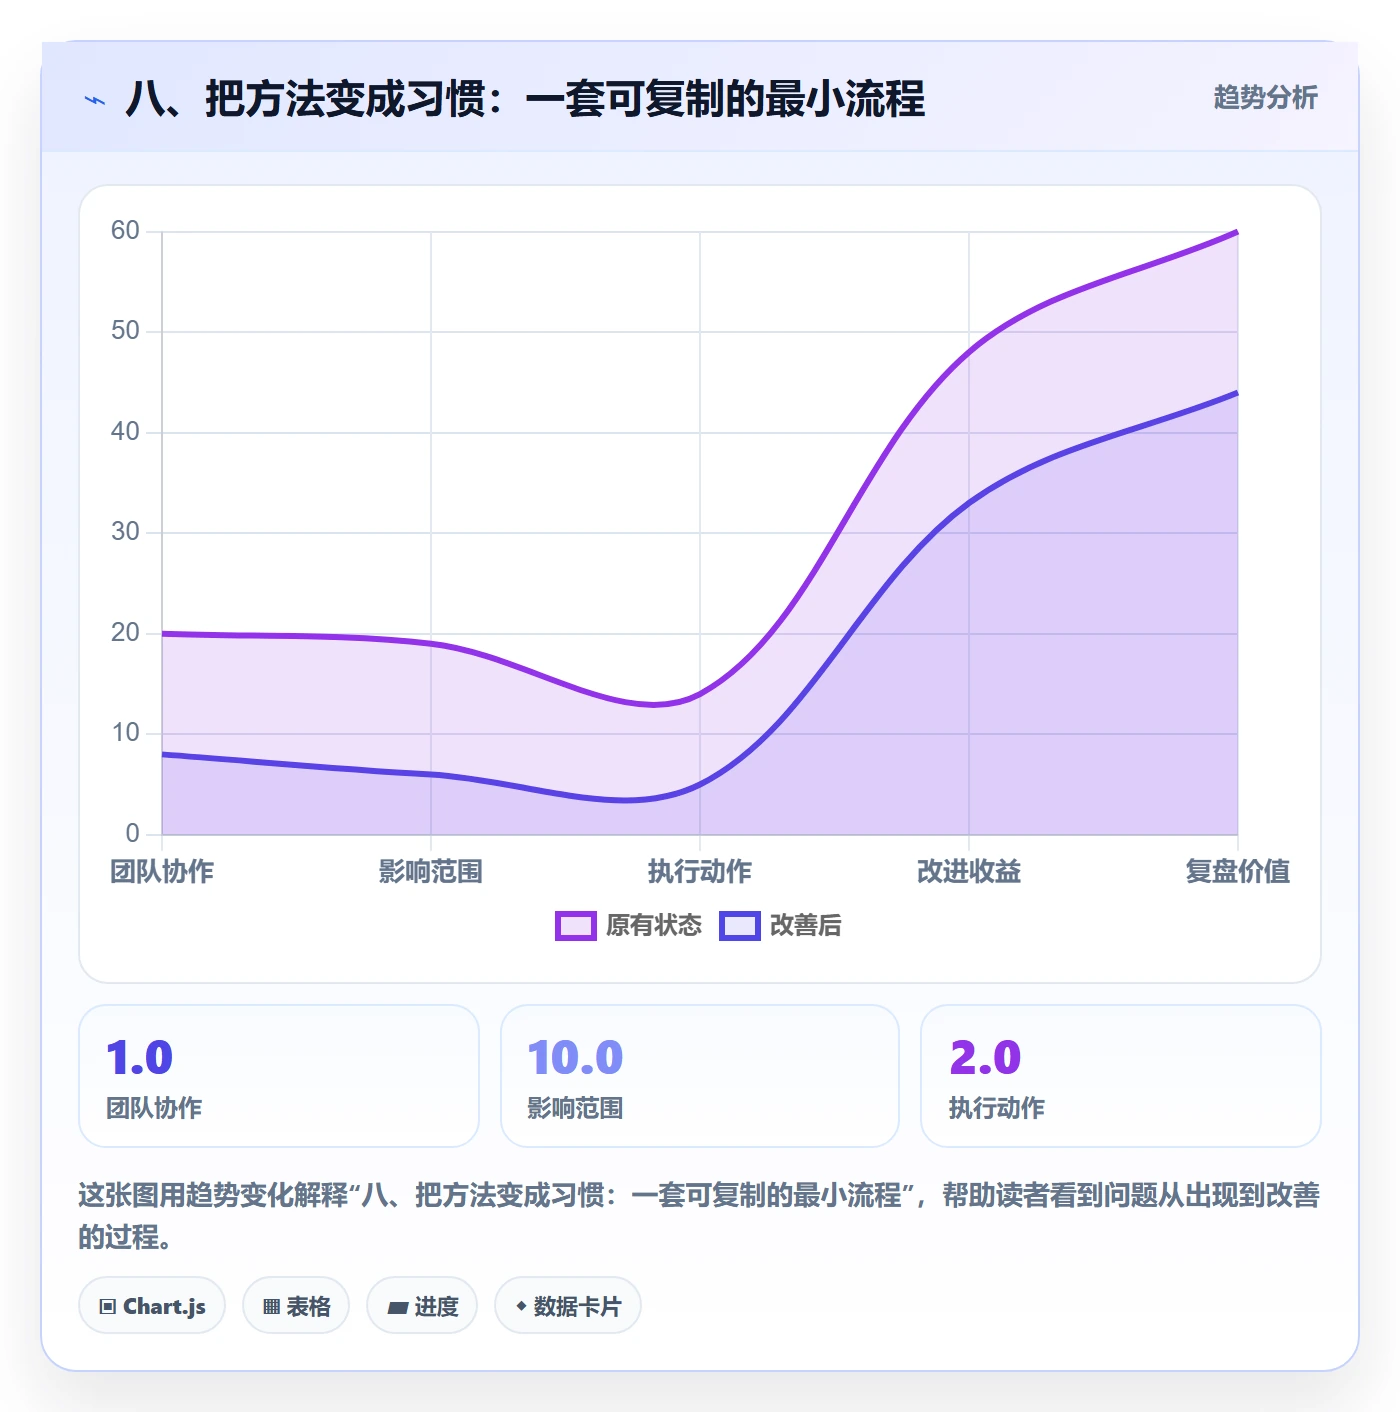Click the lightning icon beside the title
Image resolution: width=1400 pixels, height=1412 pixels.
pos(95,100)
